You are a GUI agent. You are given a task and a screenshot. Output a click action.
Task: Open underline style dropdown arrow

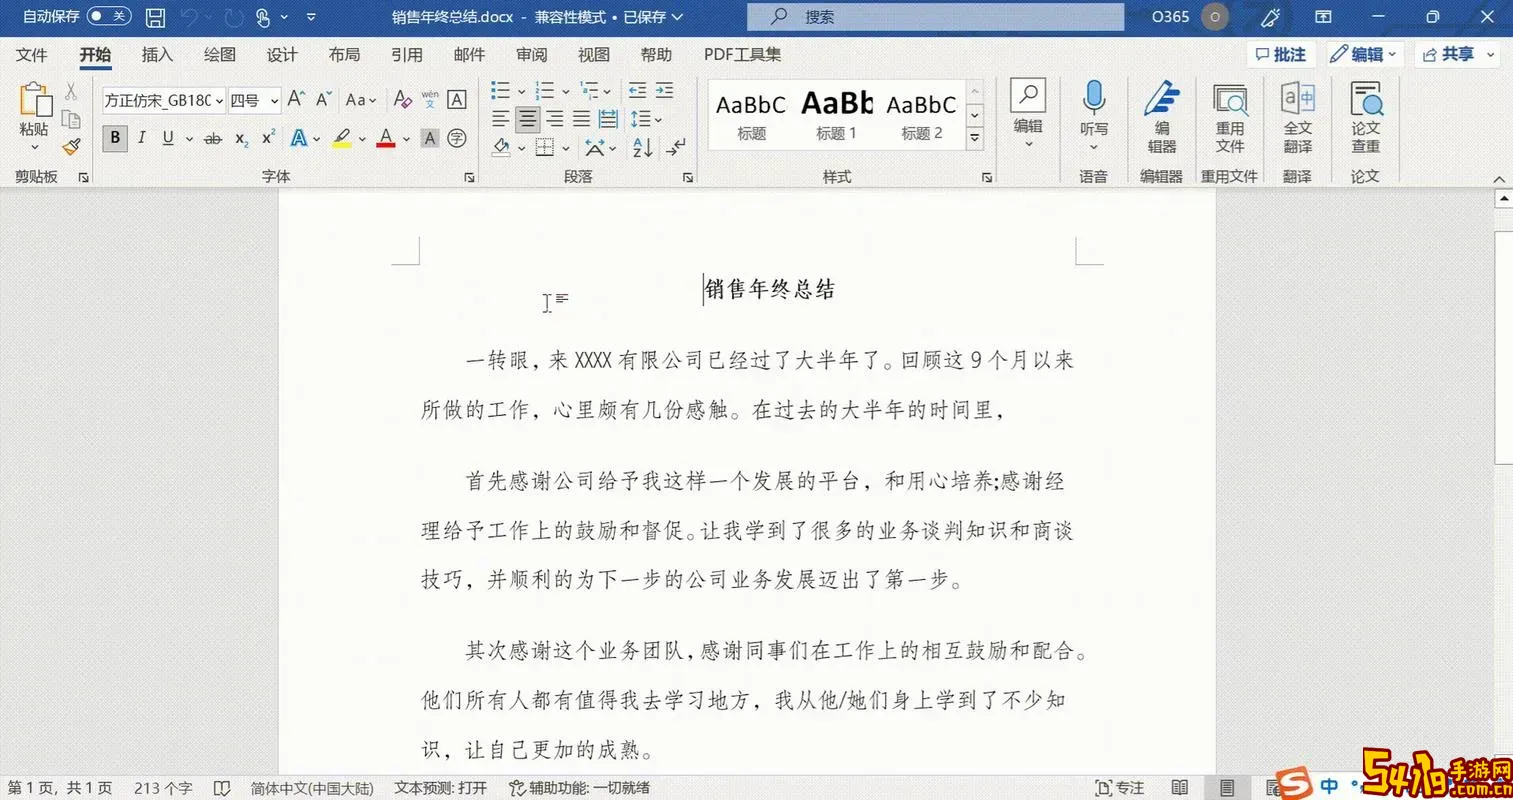click(189, 139)
